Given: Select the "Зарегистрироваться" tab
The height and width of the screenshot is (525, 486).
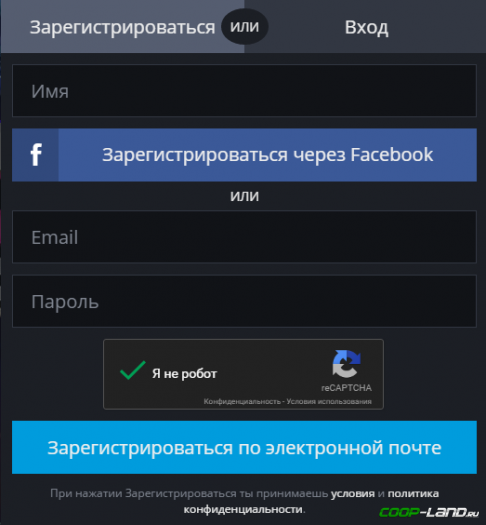Looking at the screenshot, I should click(x=122, y=27).
